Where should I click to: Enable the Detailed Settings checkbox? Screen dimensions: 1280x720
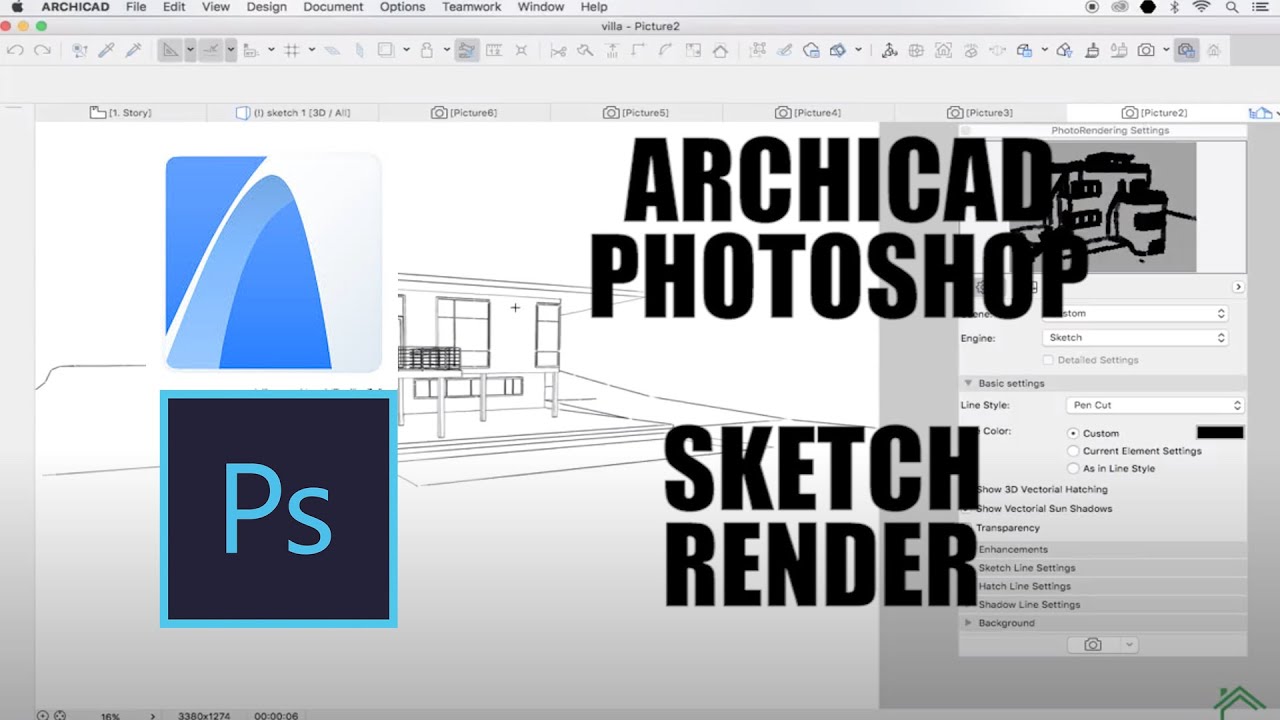[1048, 360]
